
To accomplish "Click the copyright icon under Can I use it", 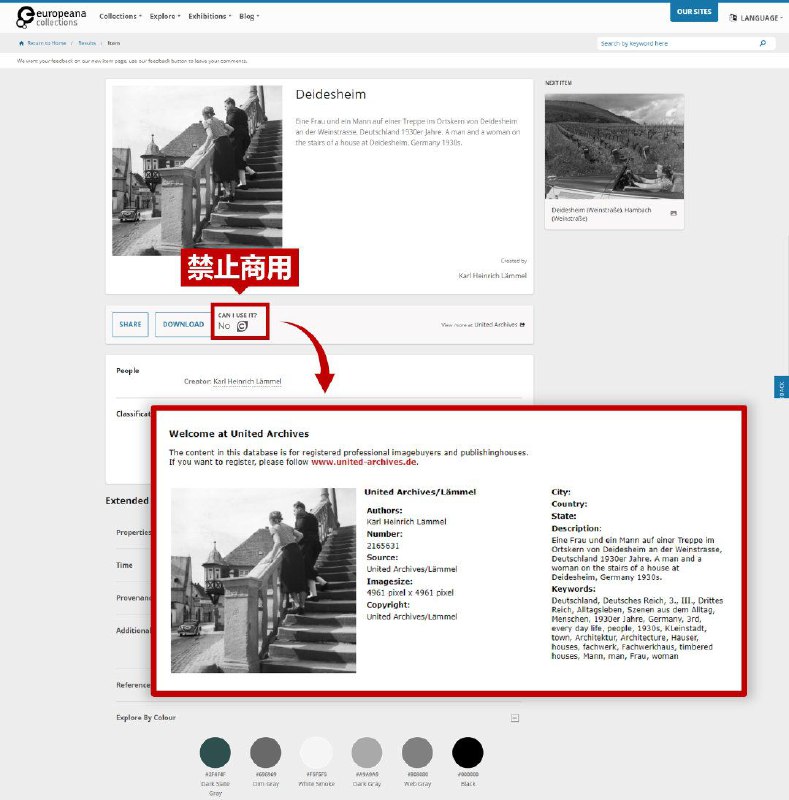I will click(x=242, y=326).
